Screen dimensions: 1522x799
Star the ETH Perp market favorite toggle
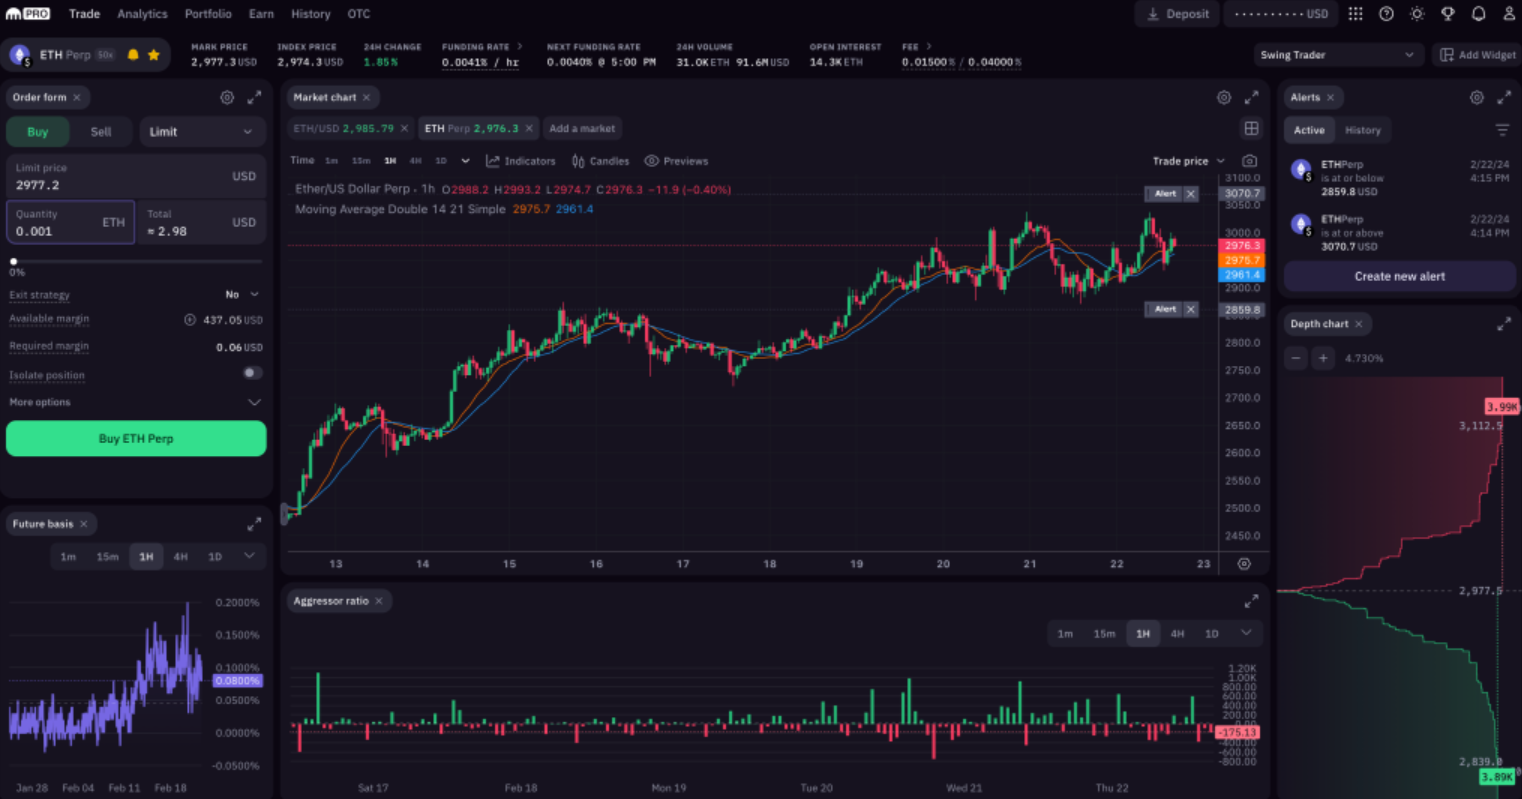point(153,55)
